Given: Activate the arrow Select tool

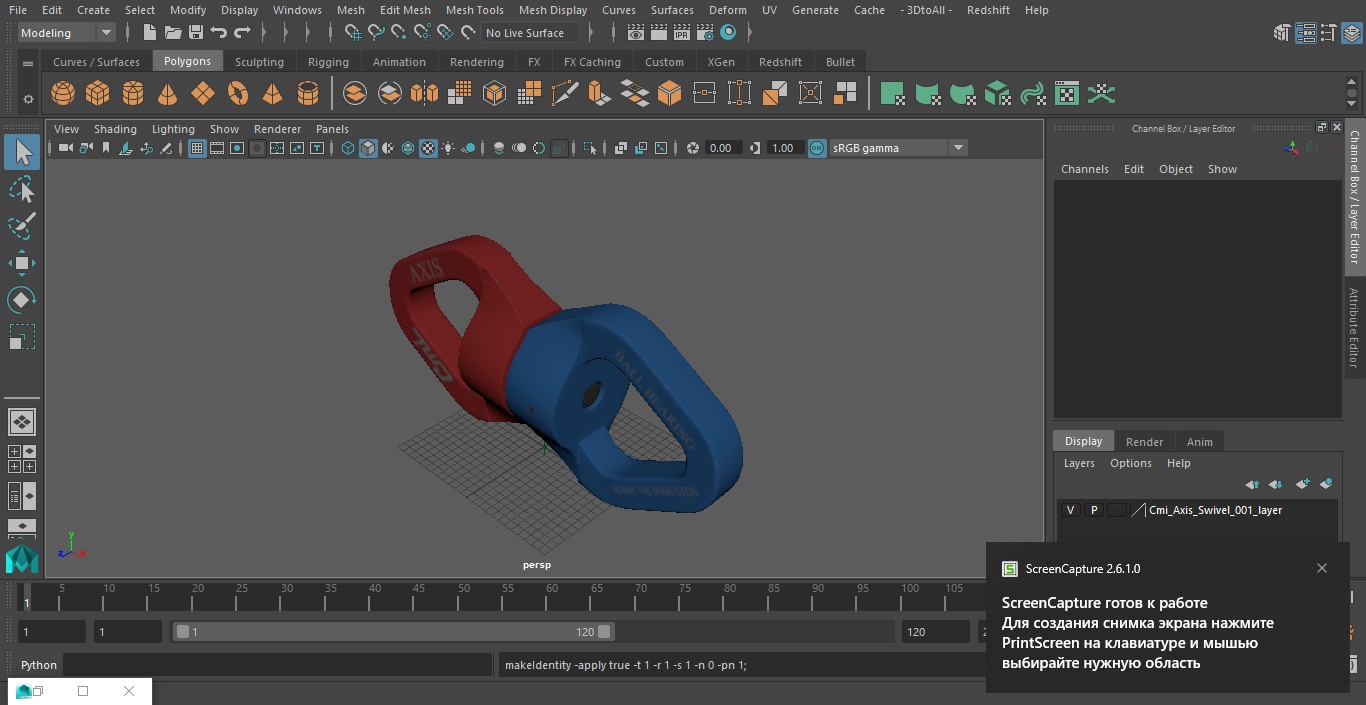Looking at the screenshot, I should click(22, 152).
